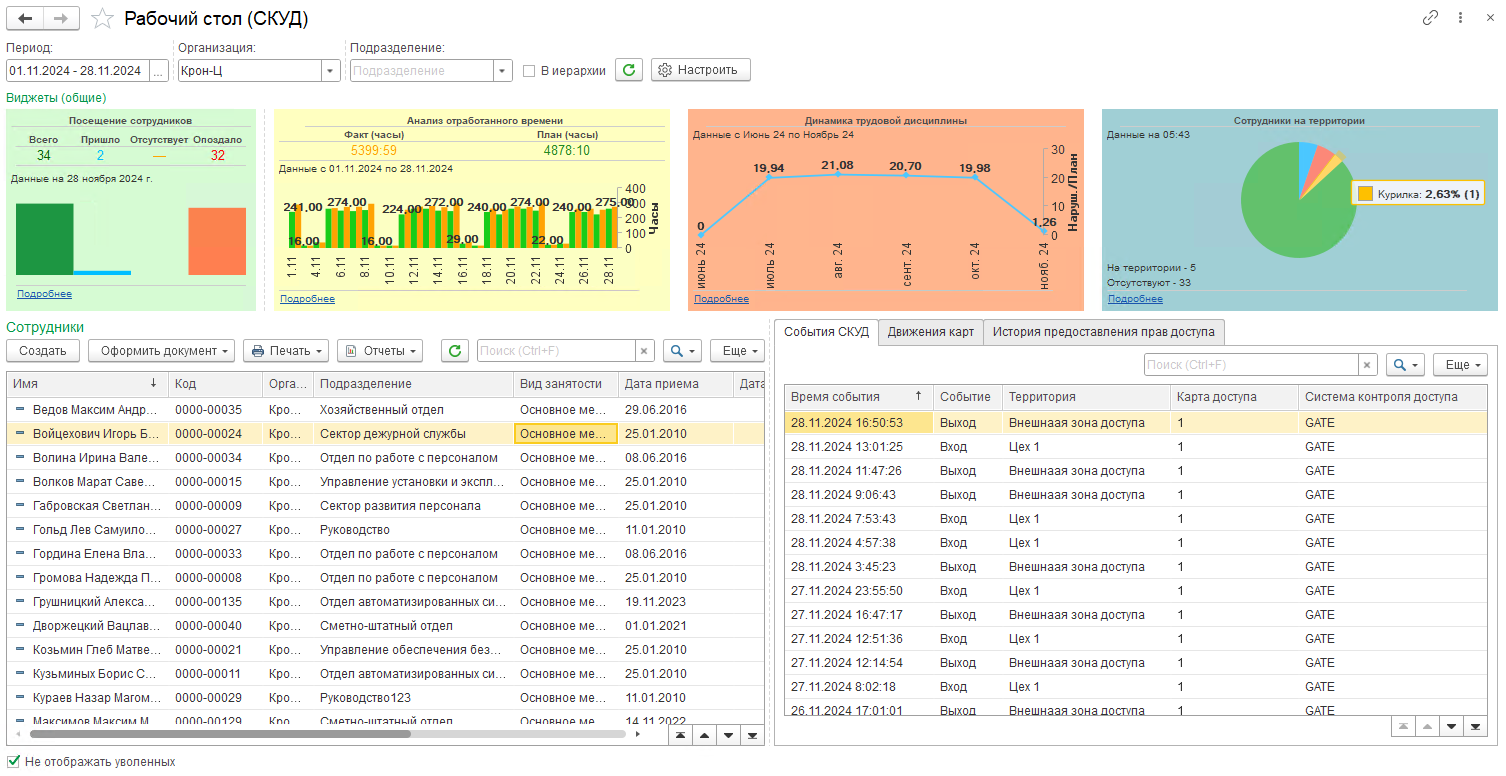Image resolution: width=1506 pixels, height=776 pixels.
Task: Expand the Отчеты dropdown menu
Action: 380,351
